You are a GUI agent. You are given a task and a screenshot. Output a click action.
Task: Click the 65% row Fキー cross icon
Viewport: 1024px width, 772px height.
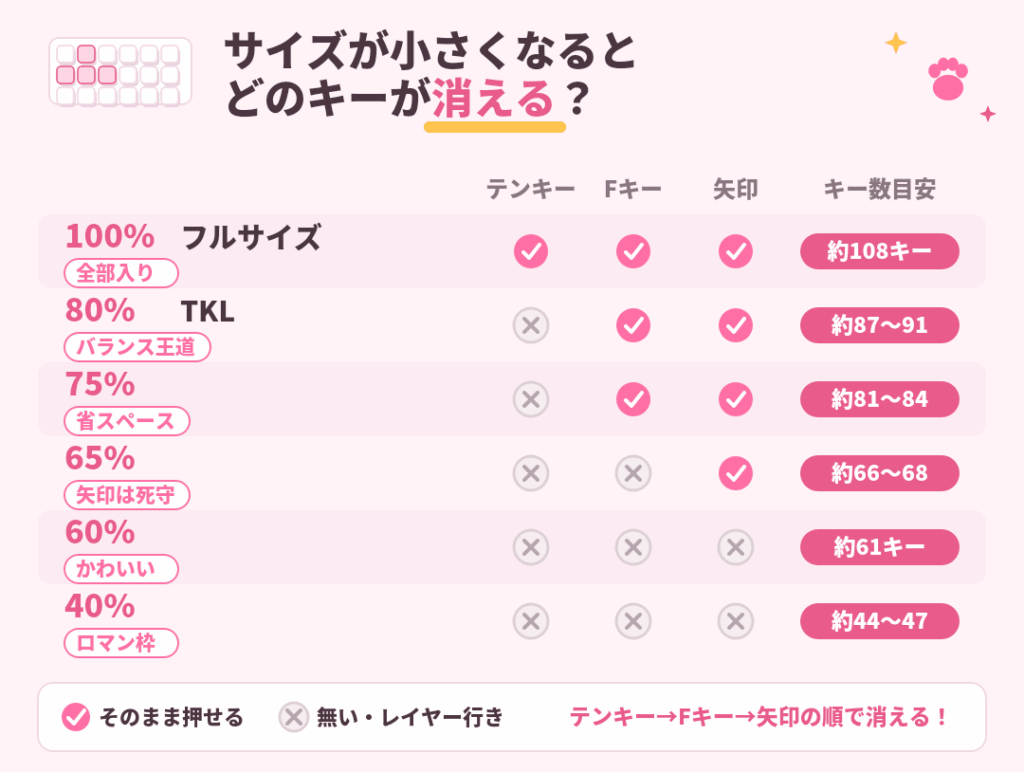click(633, 473)
